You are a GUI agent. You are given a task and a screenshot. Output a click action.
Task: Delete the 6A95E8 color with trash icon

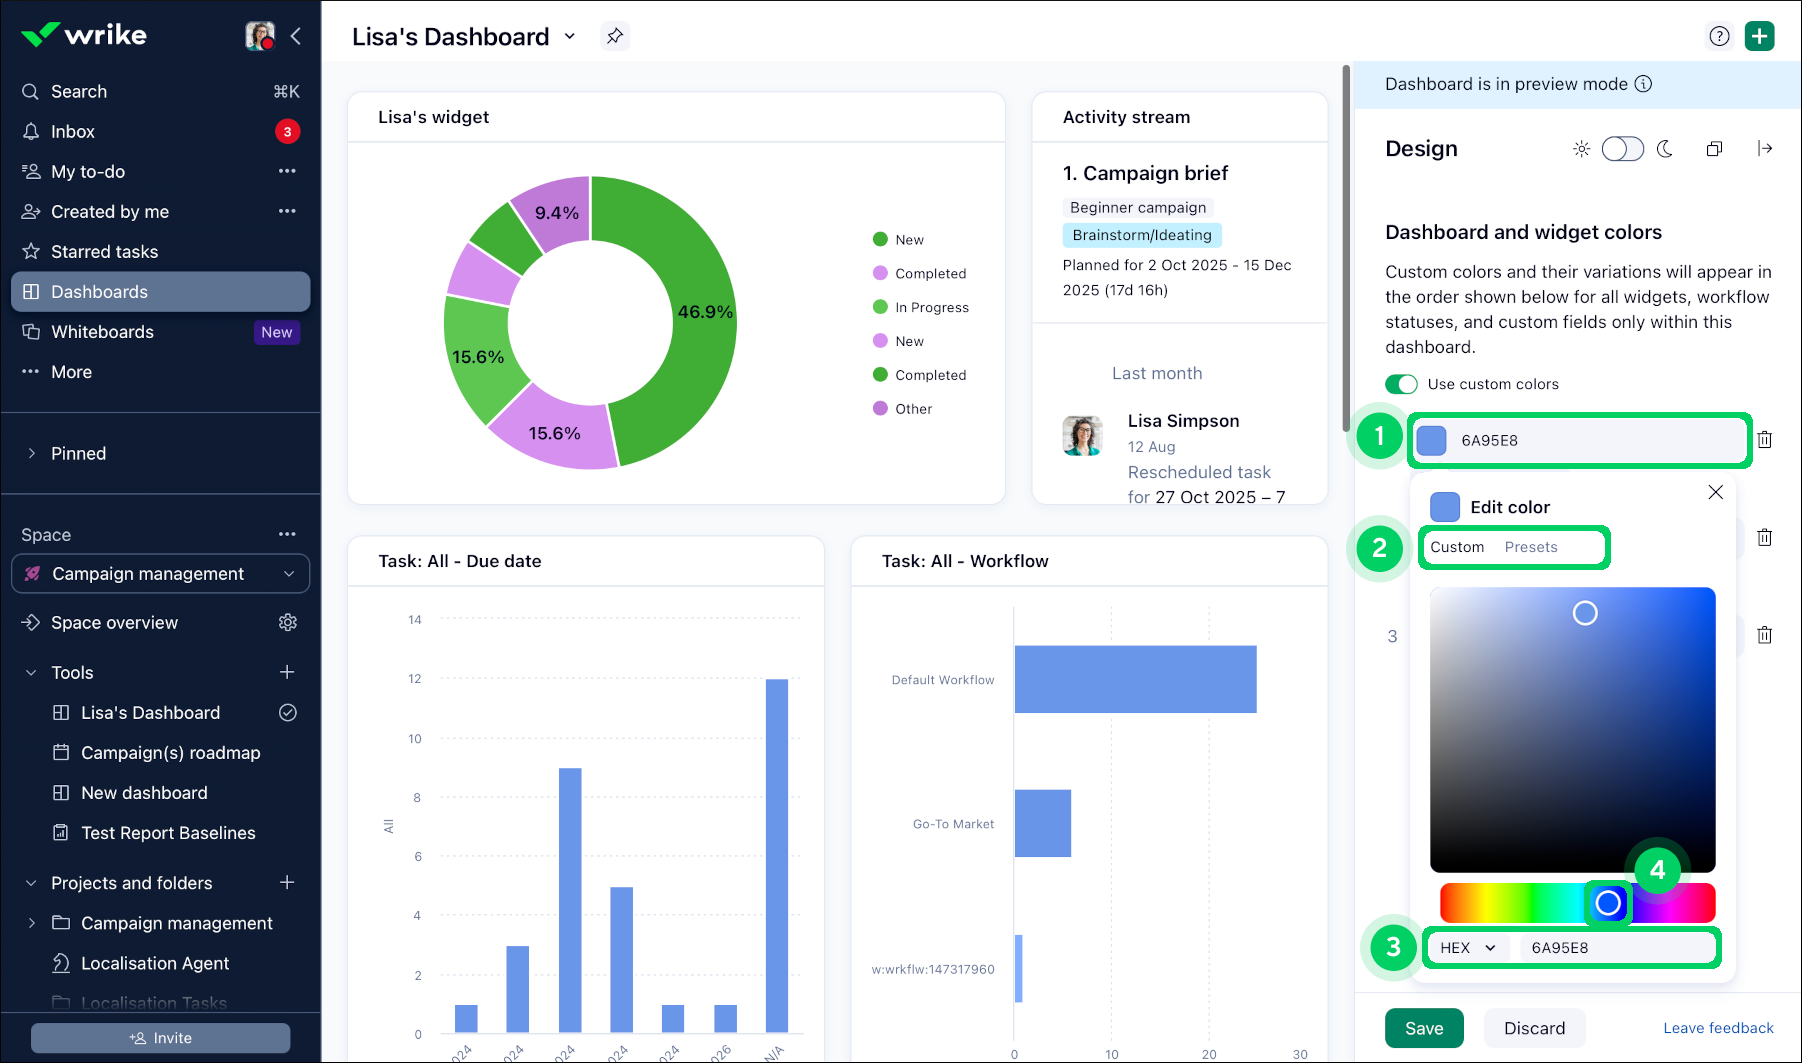coord(1765,440)
